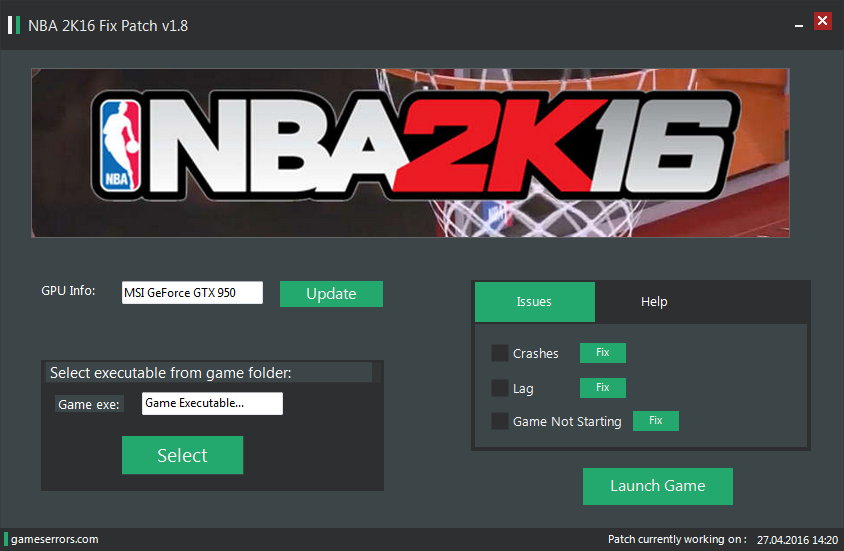Image resolution: width=844 pixels, height=551 pixels.
Task: Click the Game Executable input field
Action: [x=212, y=404]
